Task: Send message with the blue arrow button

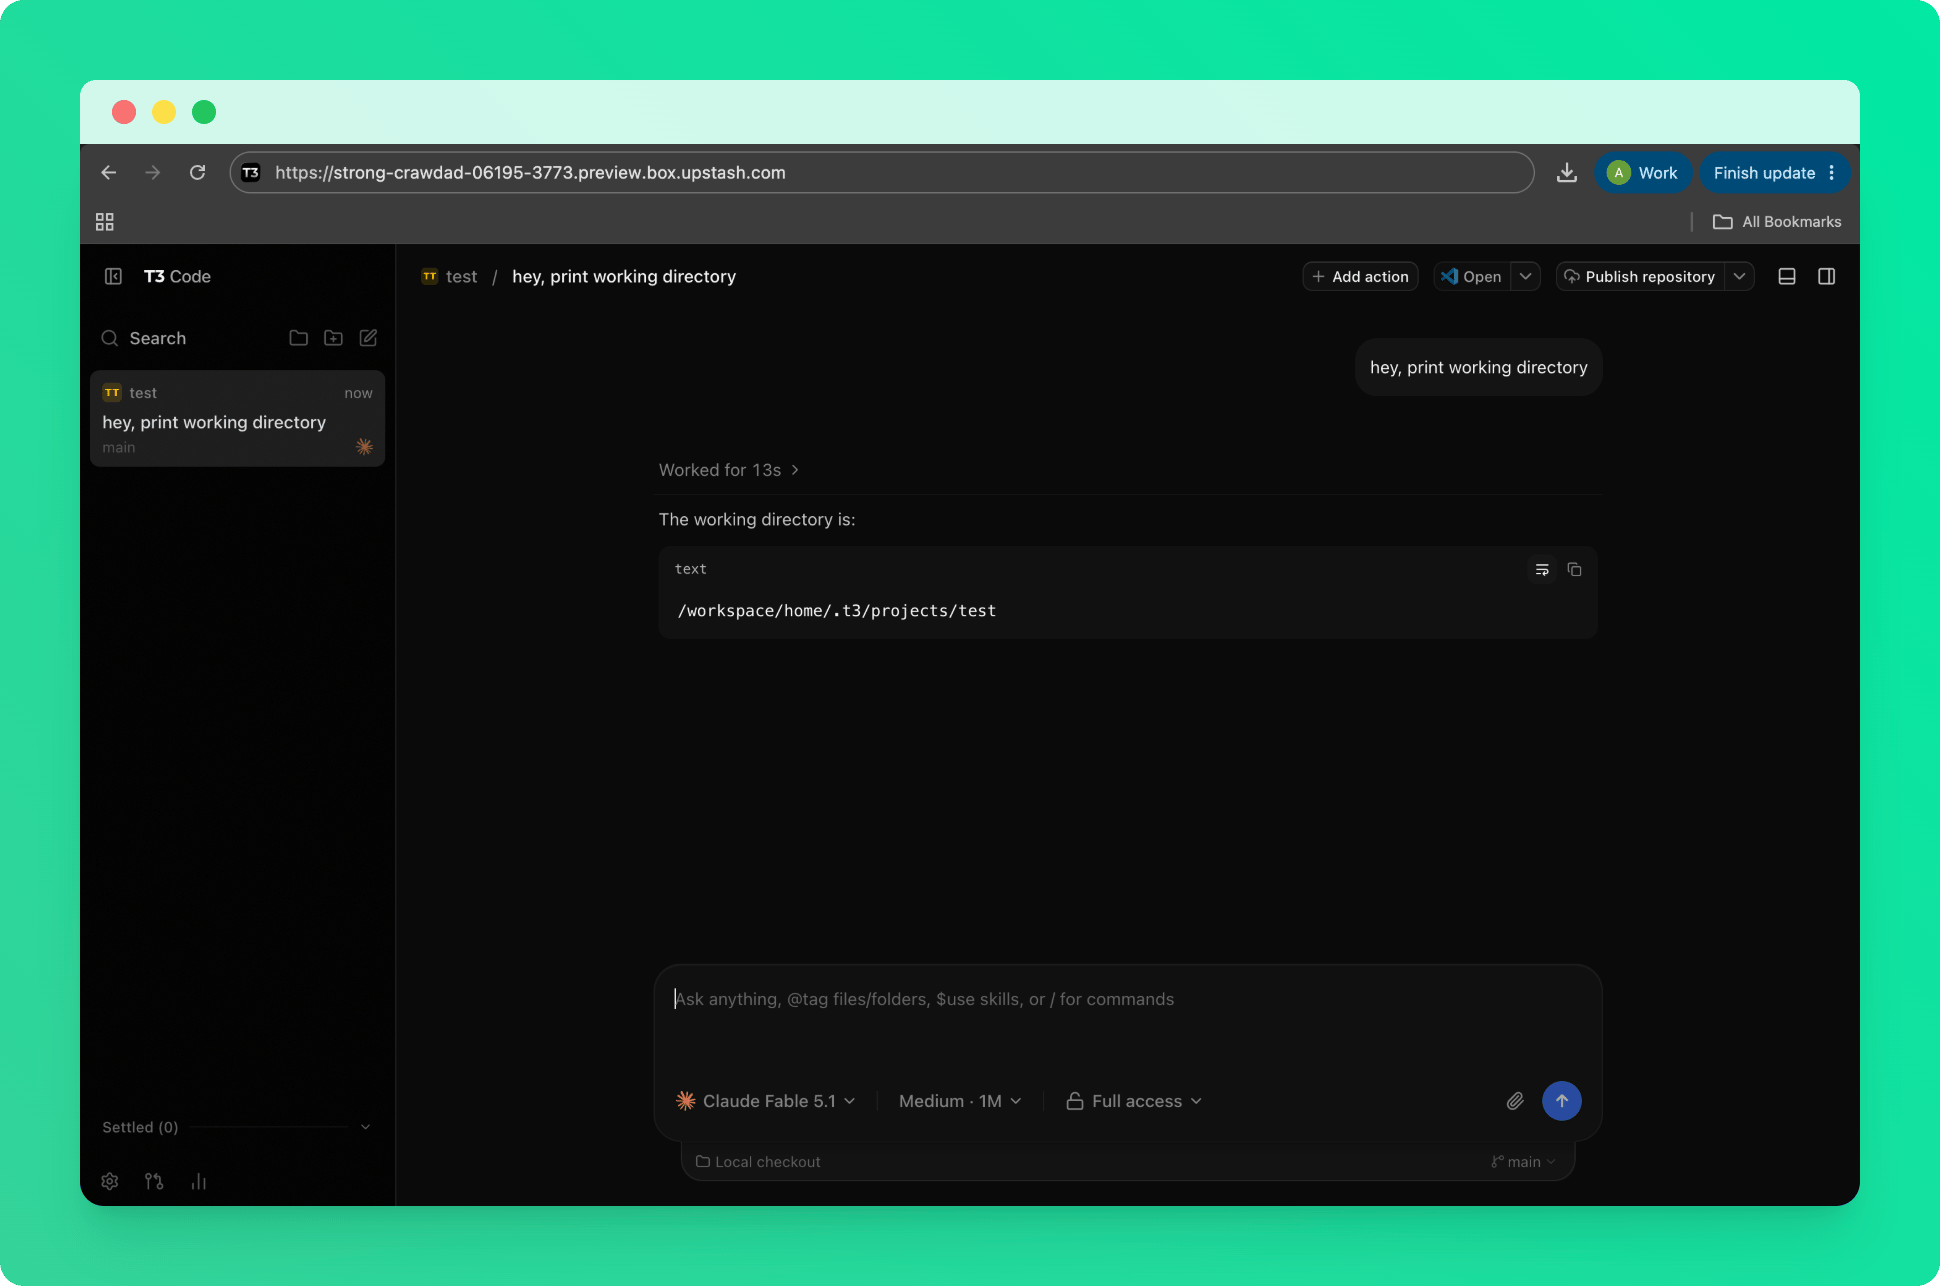Action: pyautogui.click(x=1562, y=1101)
